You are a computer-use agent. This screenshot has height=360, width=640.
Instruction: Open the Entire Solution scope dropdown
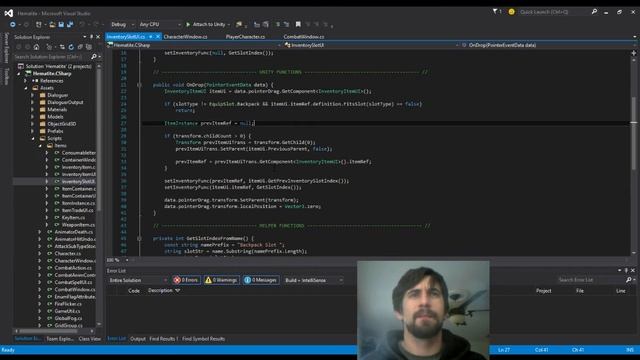[x=138, y=280]
